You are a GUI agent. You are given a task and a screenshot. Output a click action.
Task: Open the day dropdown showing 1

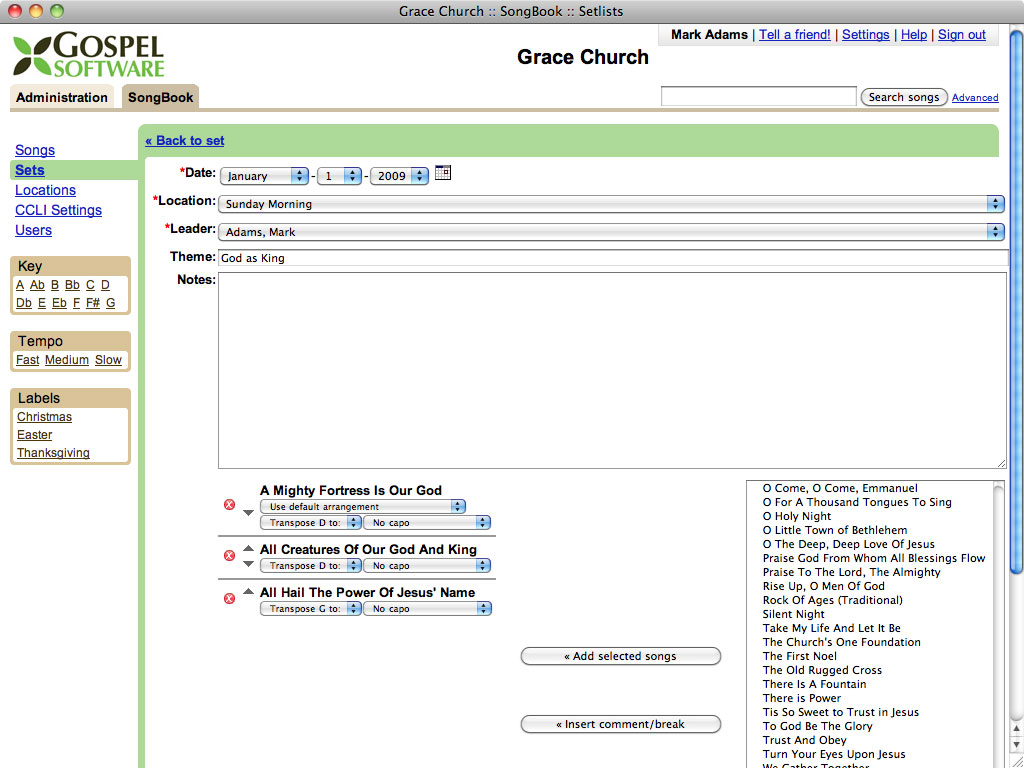coord(339,176)
